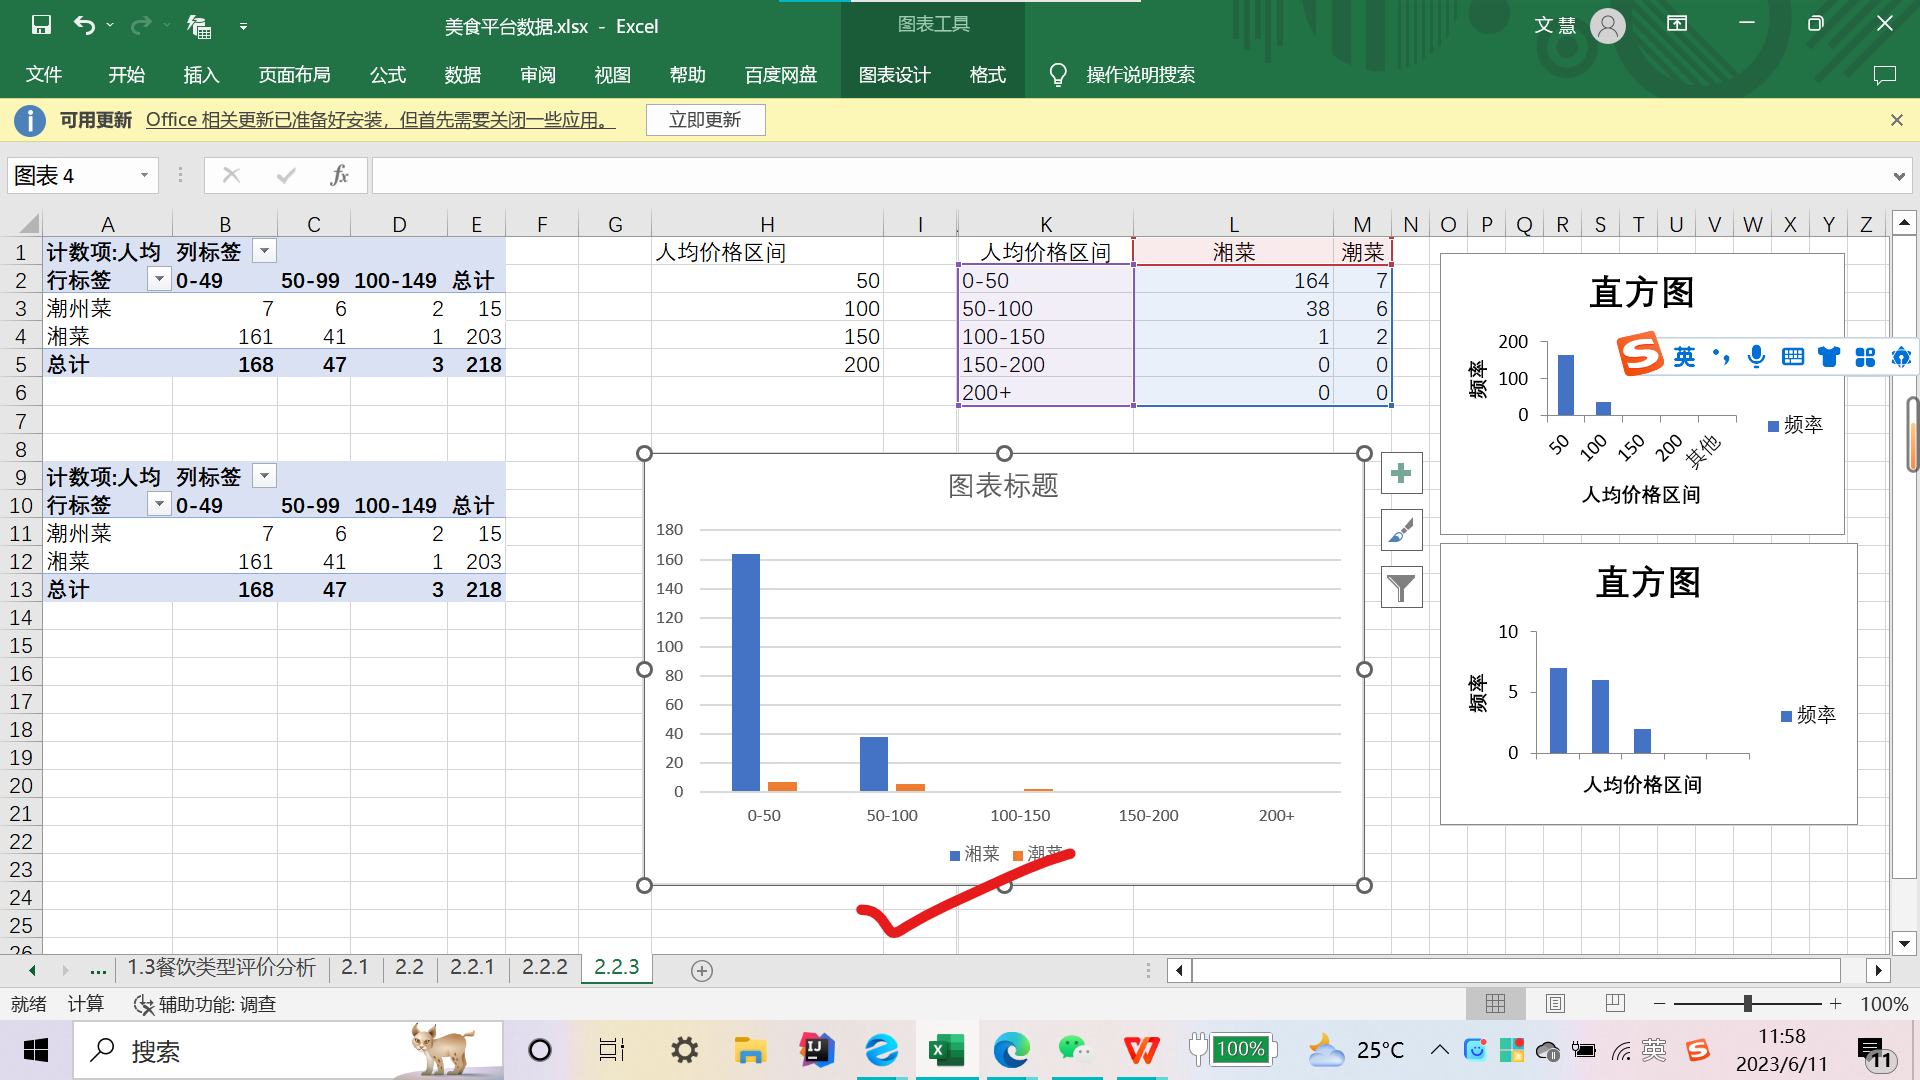Open the comments speech bubble icon
The width and height of the screenshot is (1920, 1080).
1884,75
